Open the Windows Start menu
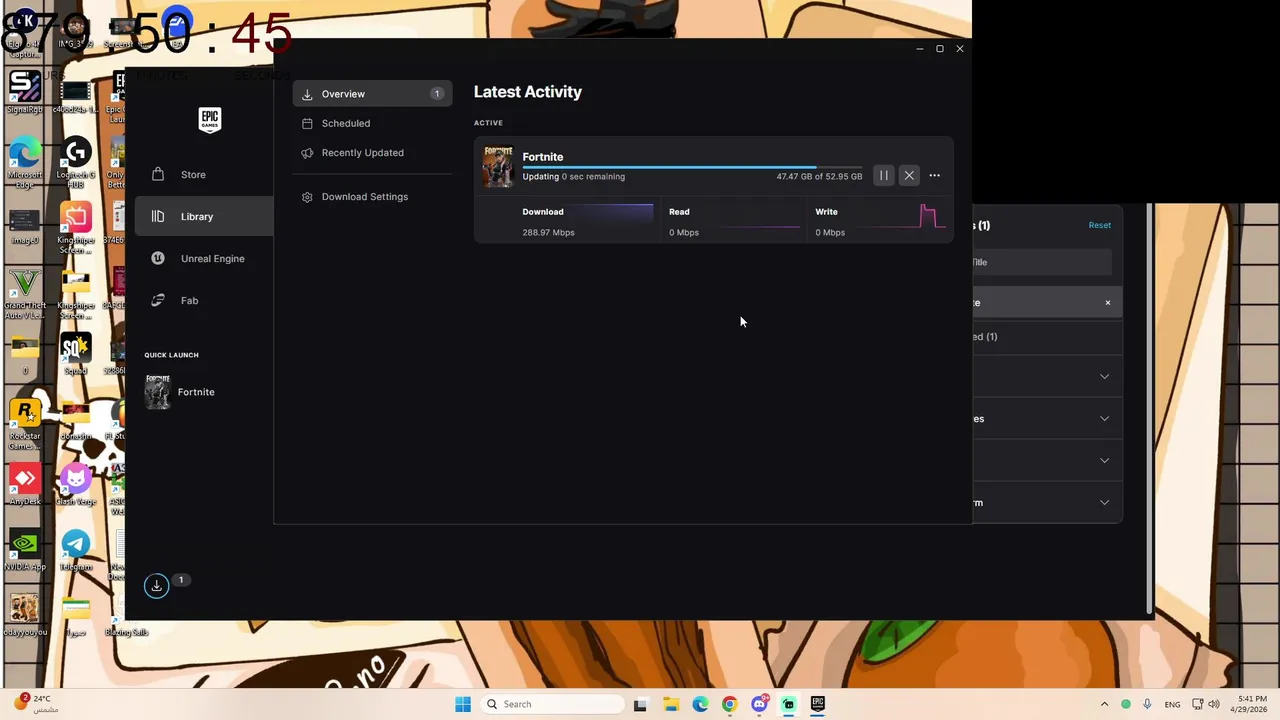This screenshot has width=1280, height=720. (x=463, y=704)
